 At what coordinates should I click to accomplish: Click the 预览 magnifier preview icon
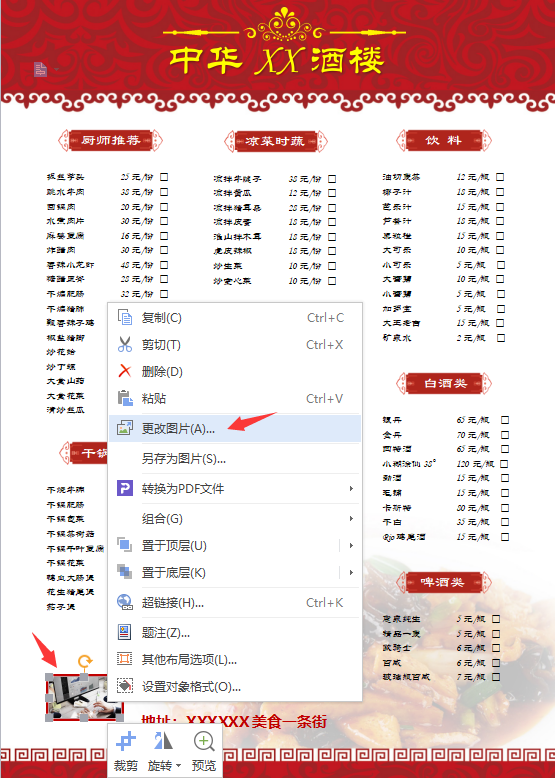(204, 742)
